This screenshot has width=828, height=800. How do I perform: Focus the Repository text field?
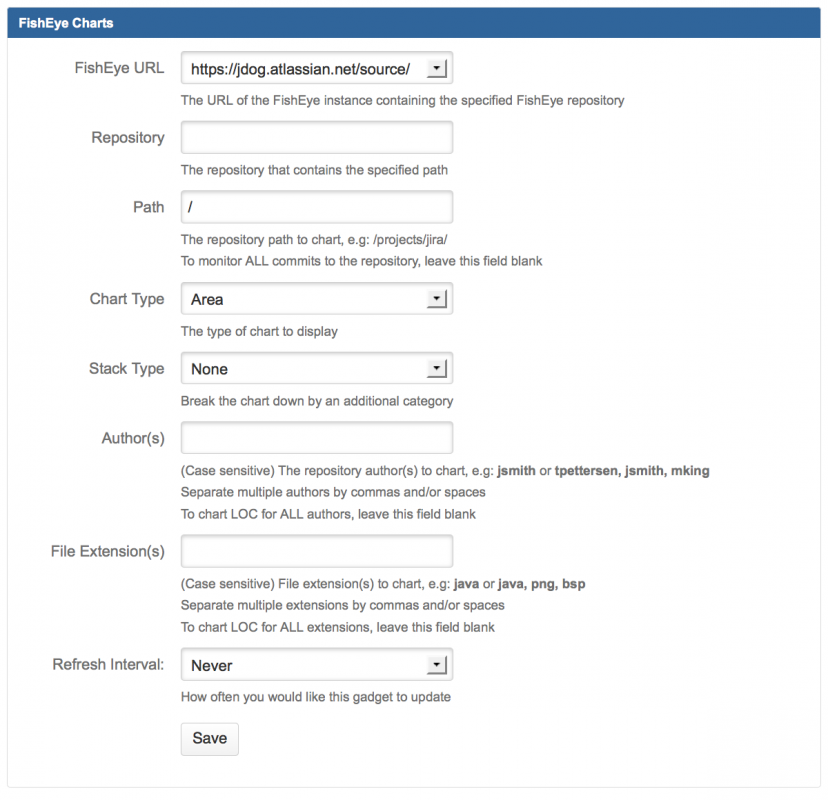(x=316, y=138)
